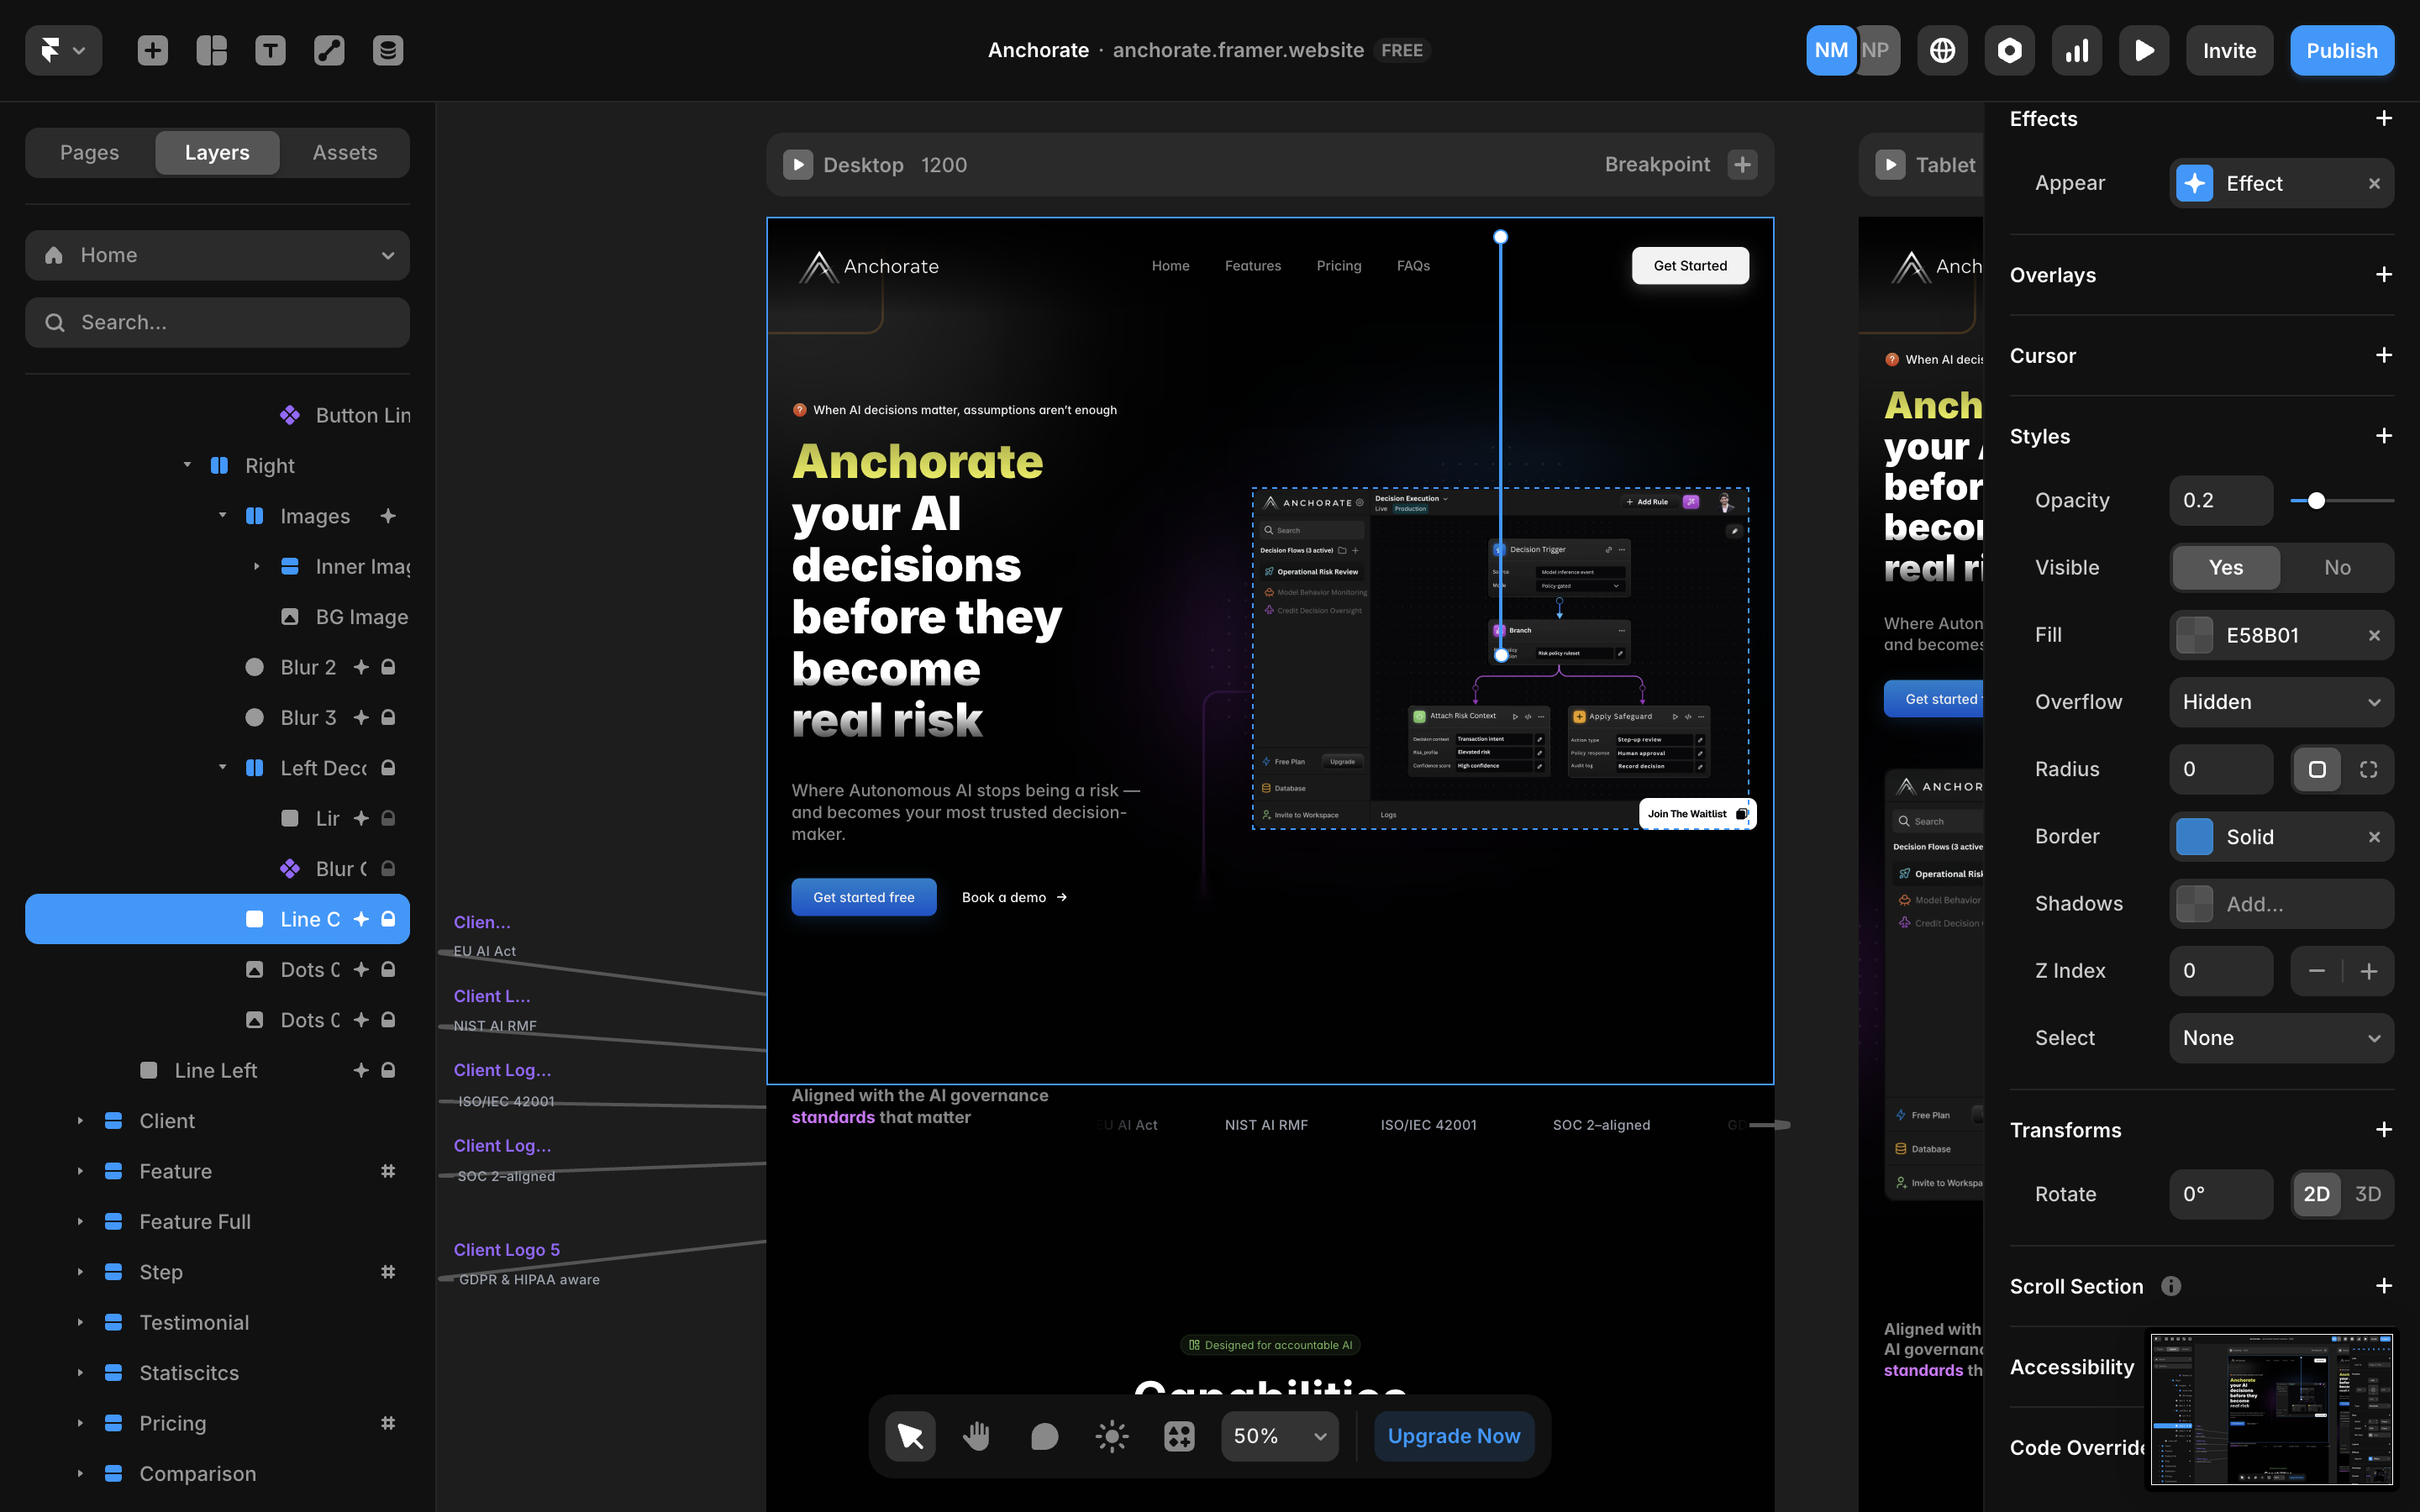Screen dimensions: 2420x1512
Task: Click the Fill E58B01 color swatch
Action: point(2195,635)
